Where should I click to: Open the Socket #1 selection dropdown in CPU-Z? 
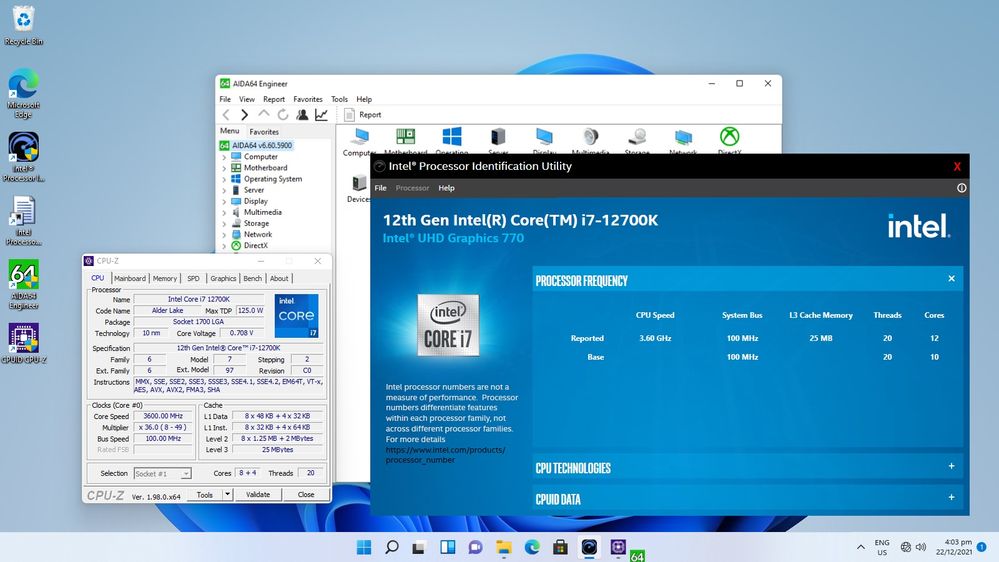[x=162, y=473]
